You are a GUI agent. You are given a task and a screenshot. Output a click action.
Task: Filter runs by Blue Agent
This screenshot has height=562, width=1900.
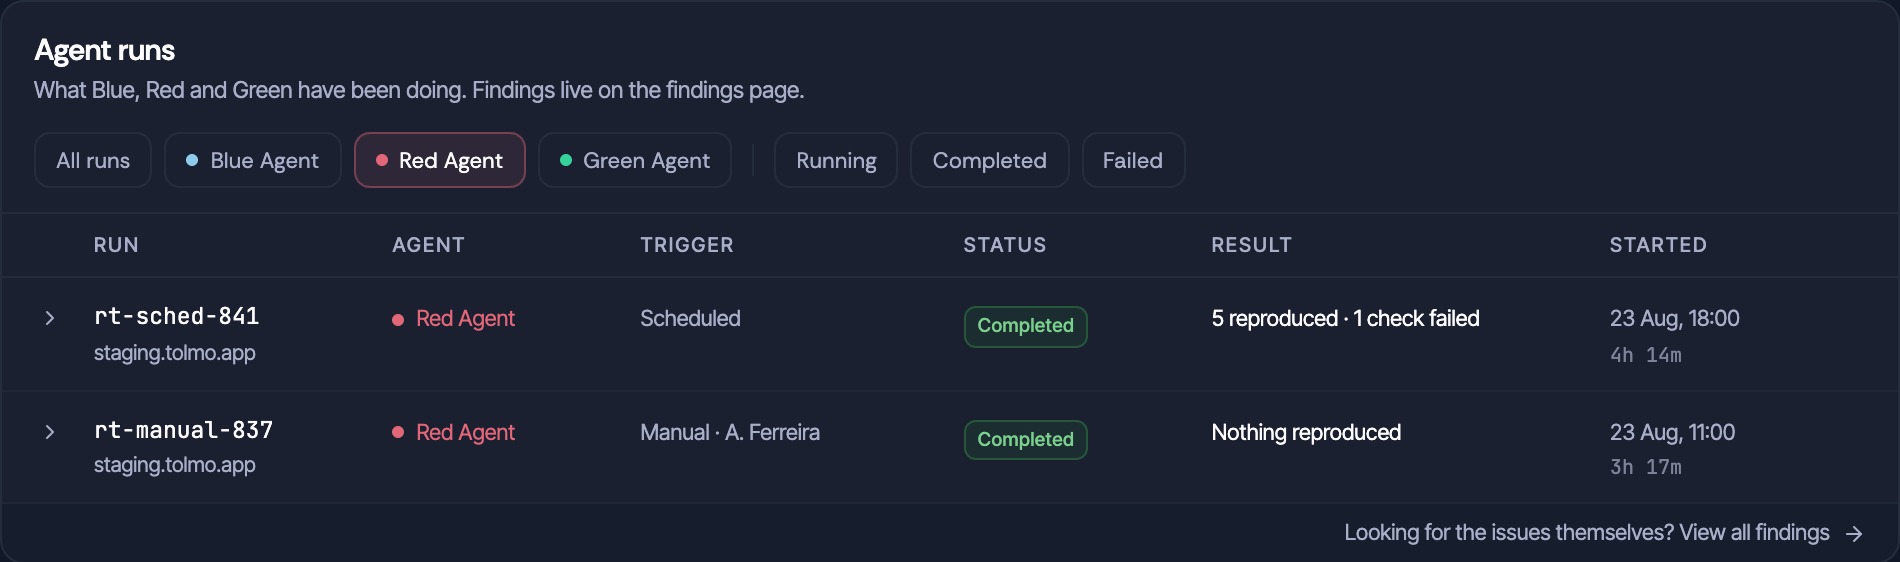click(x=253, y=160)
